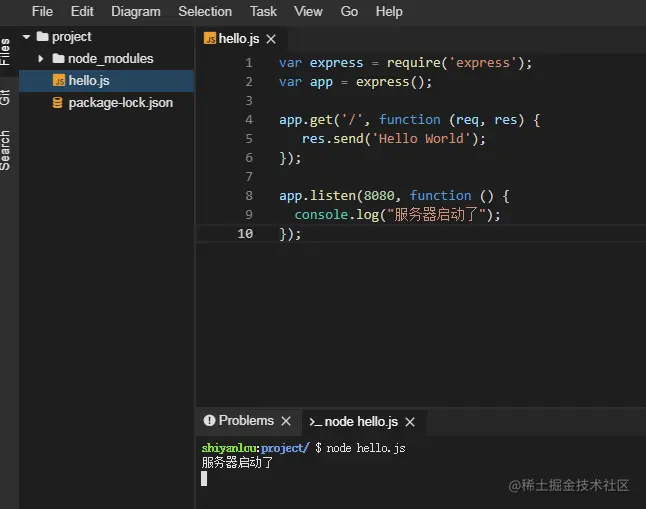Open the Task menu
The height and width of the screenshot is (509, 646).
click(263, 12)
